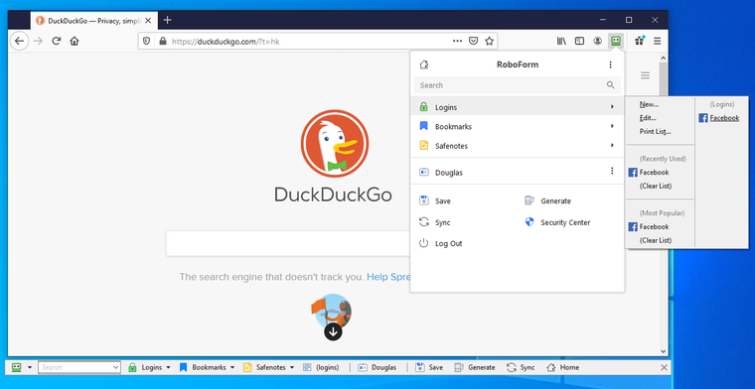Open the Firefox hamburger menu
This screenshot has height=389, width=755.
(x=657, y=41)
